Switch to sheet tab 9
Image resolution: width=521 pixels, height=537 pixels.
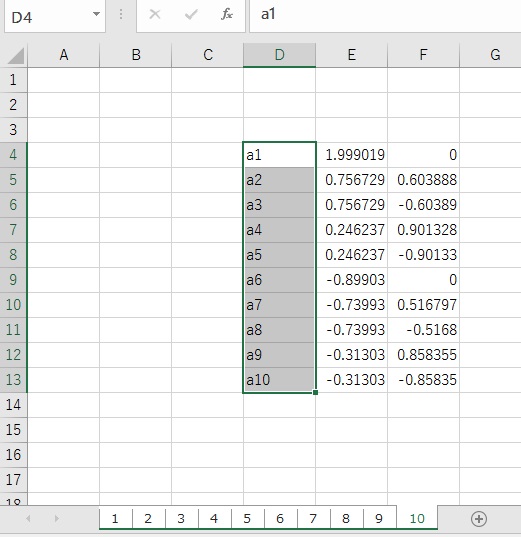point(379,519)
